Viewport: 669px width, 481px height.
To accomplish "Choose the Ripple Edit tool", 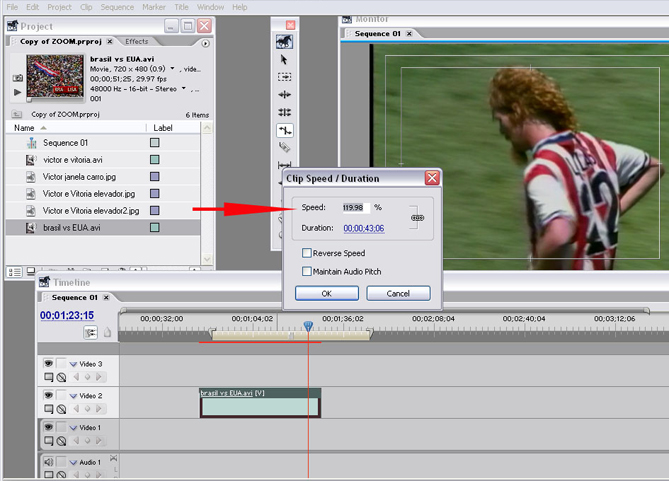I will [285, 95].
